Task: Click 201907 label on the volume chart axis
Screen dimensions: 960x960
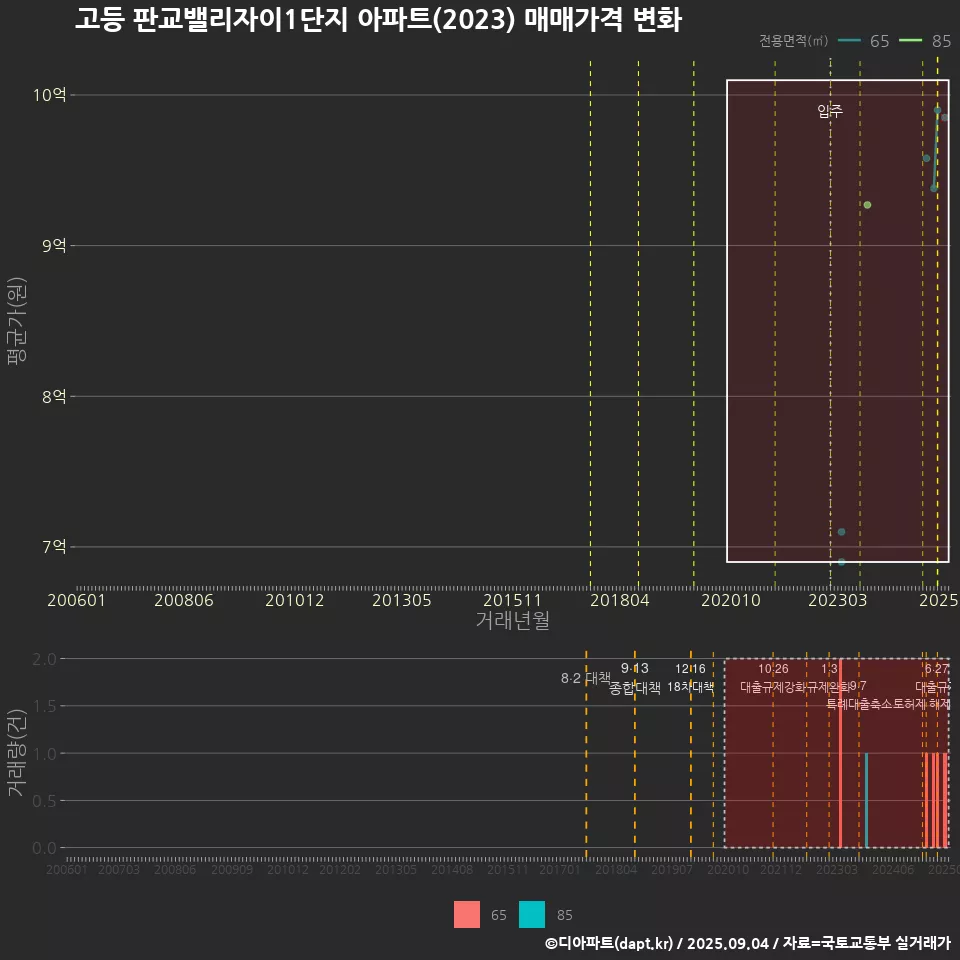Action: tap(672, 869)
